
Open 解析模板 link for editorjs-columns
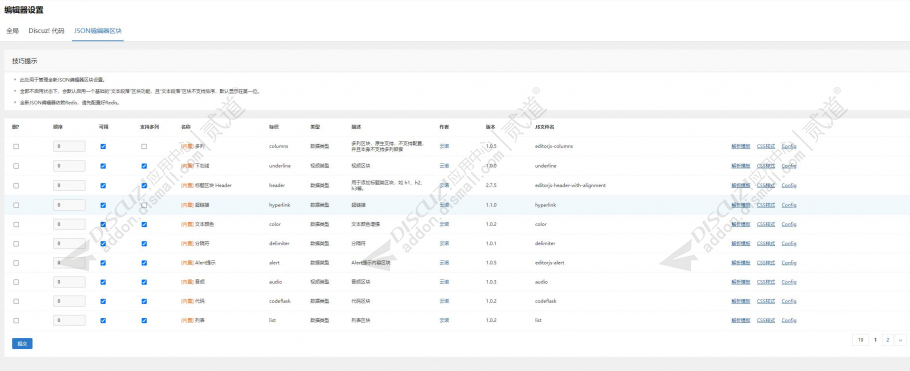(x=741, y=146)
